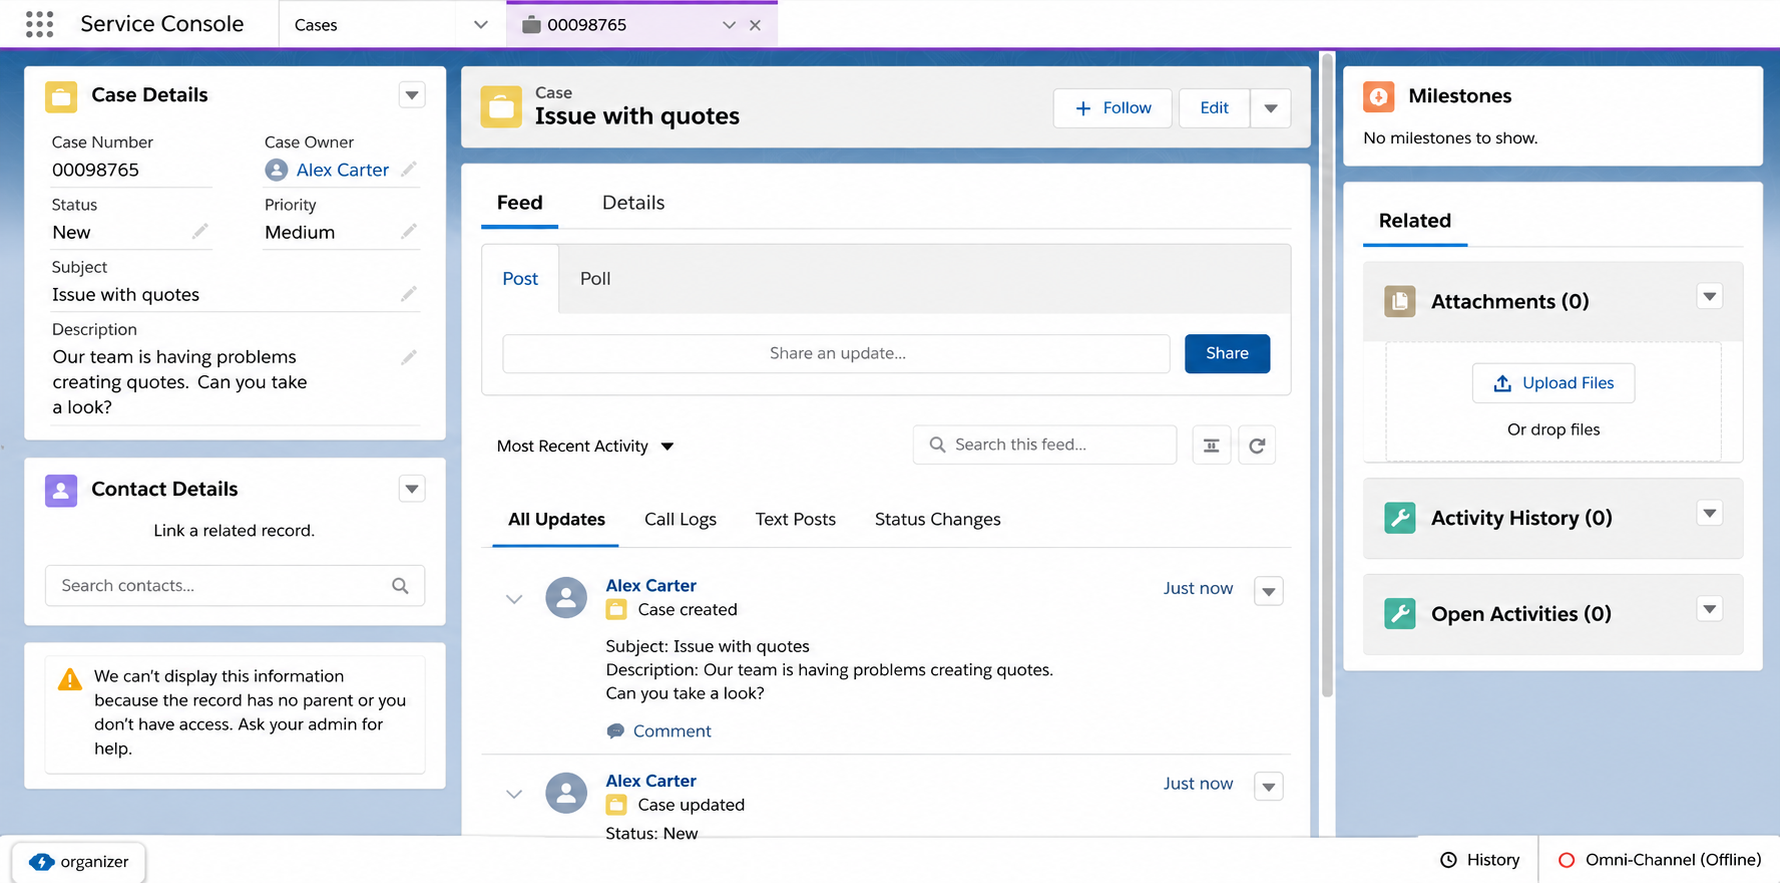This screenshot has height=883, width=1780.
Task: Open Activity History related list dropdown
Action: 1710,513
